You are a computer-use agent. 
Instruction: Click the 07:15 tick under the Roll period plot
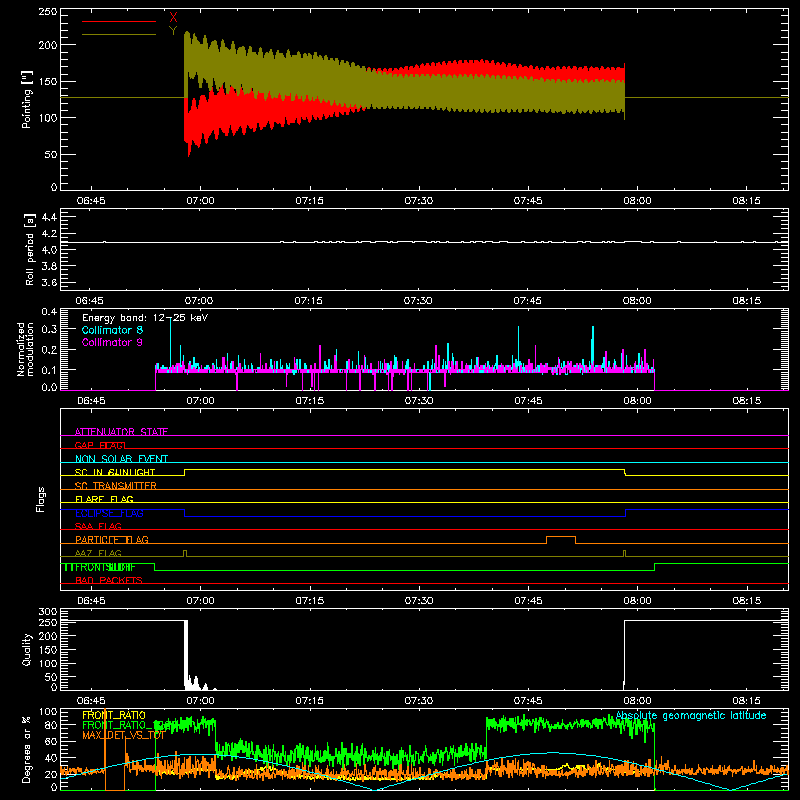308,301
